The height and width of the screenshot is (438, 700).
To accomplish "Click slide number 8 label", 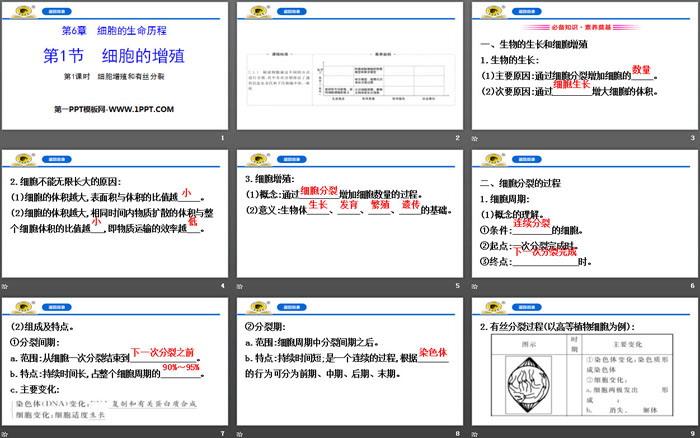I will click(457, 434).
